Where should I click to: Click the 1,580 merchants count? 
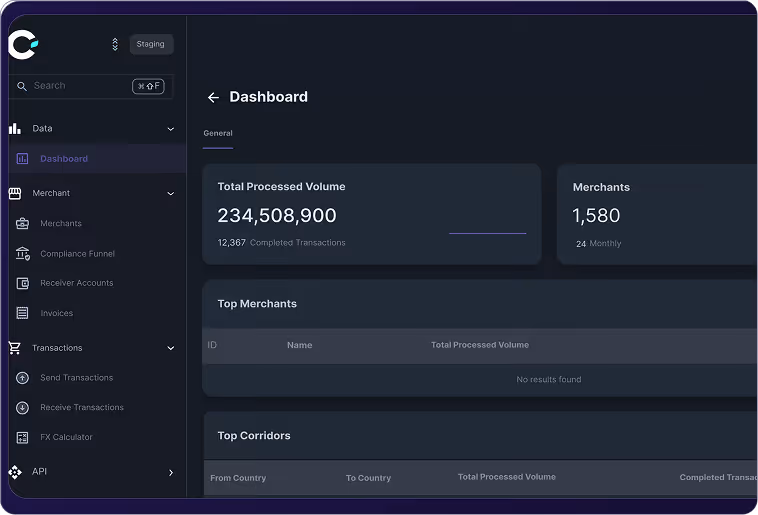pos(596,216)
